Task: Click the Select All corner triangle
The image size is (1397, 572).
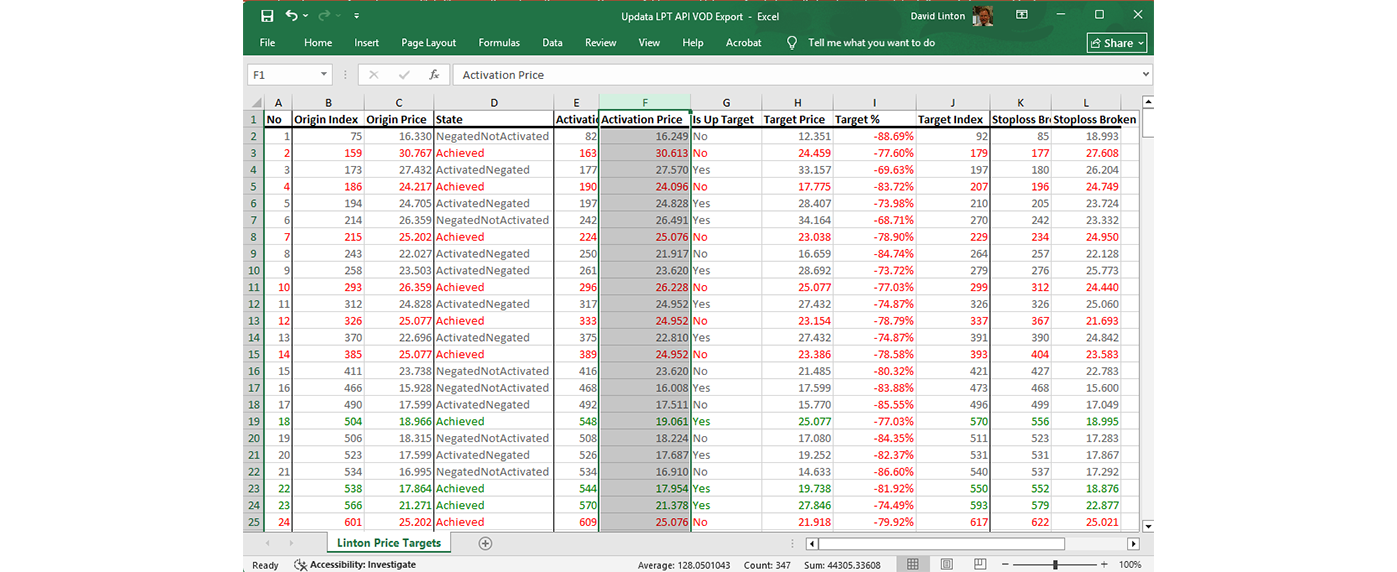Action: (256, 103)
